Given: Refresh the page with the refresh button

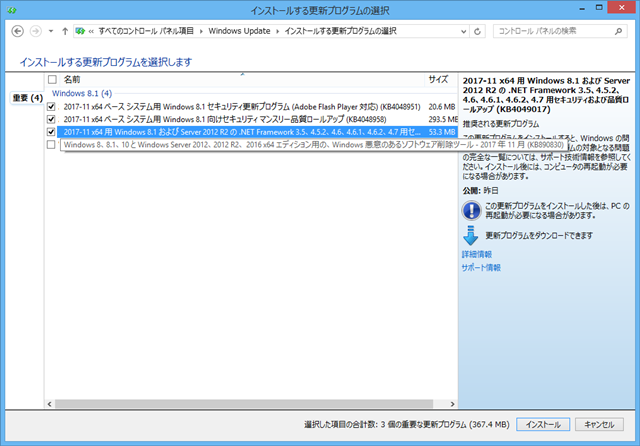Looking at the screenshot, I should [477, 31].
